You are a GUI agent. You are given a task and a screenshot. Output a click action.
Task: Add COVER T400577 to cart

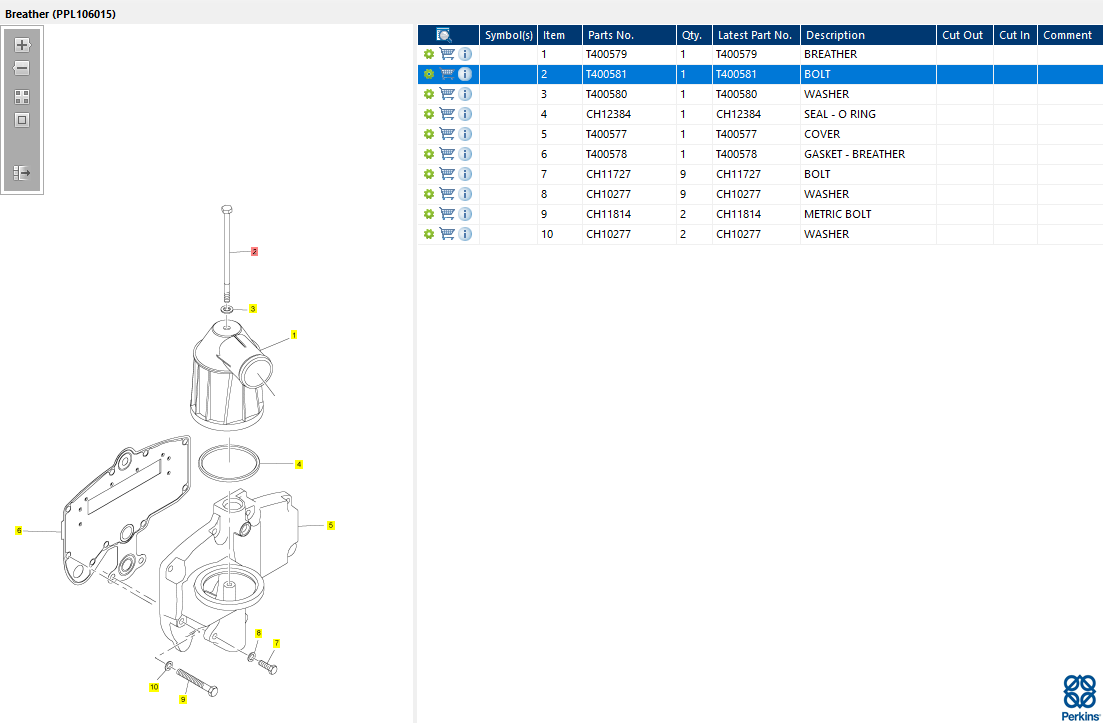[447, 134]
